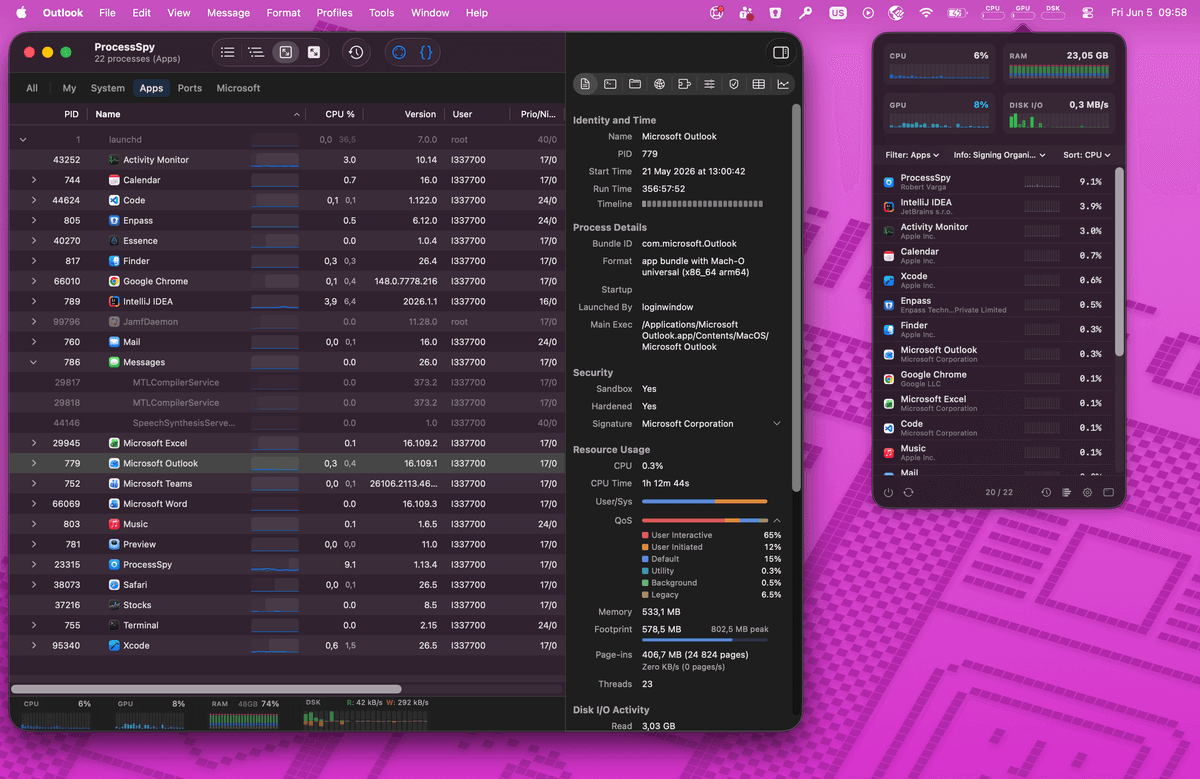Select the Terminal process row
This screenshot has height=779, width=1200.
[x=286, y=625]
